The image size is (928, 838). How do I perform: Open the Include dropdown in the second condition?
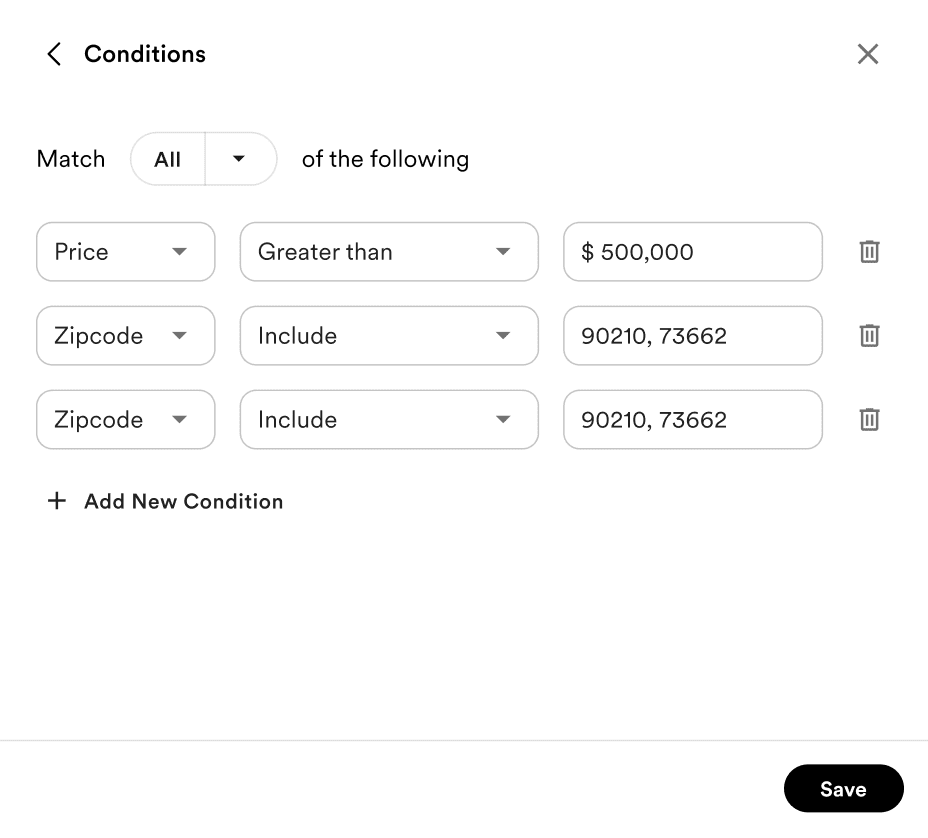pos(389,336)
